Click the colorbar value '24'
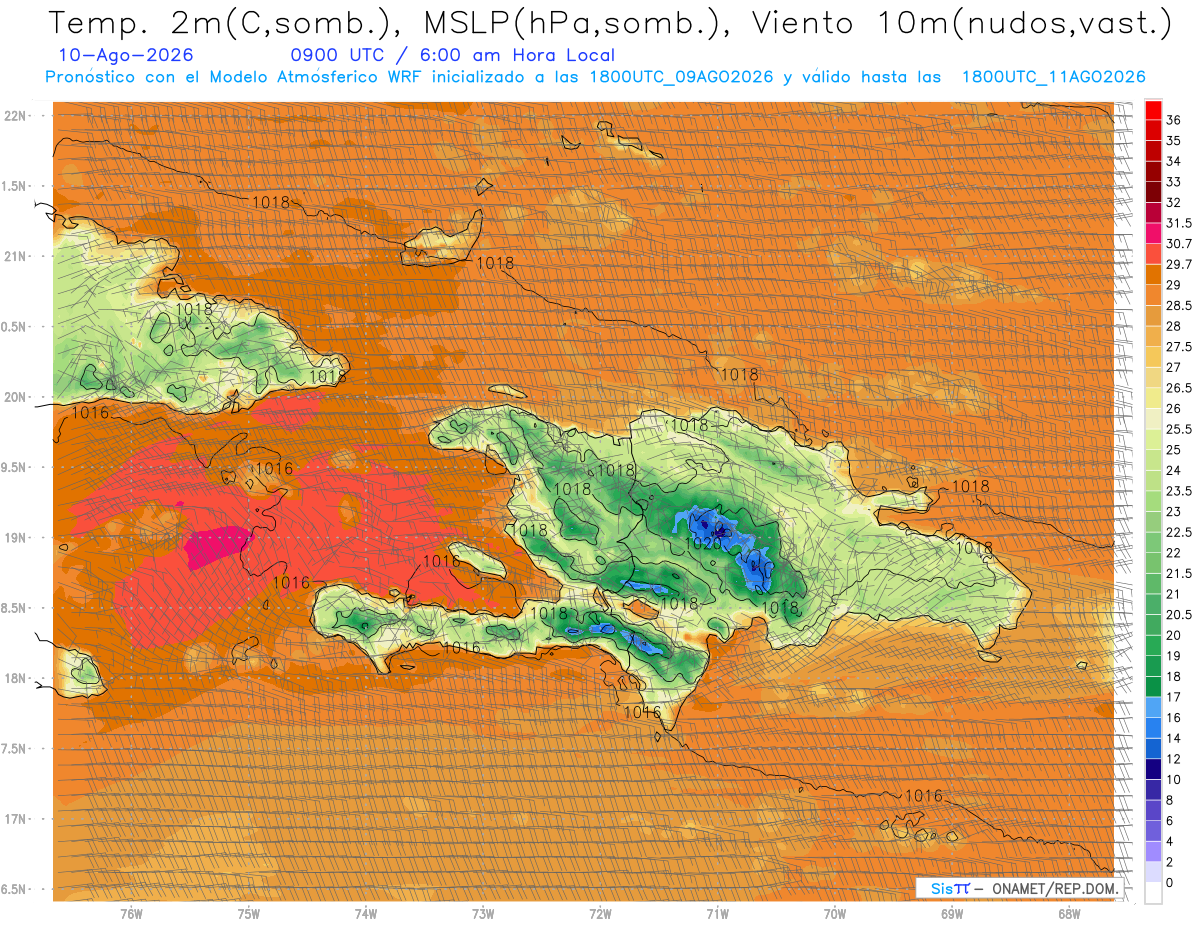The width and height of the screenshot is (1200, 927). (x=1174, y=470)
